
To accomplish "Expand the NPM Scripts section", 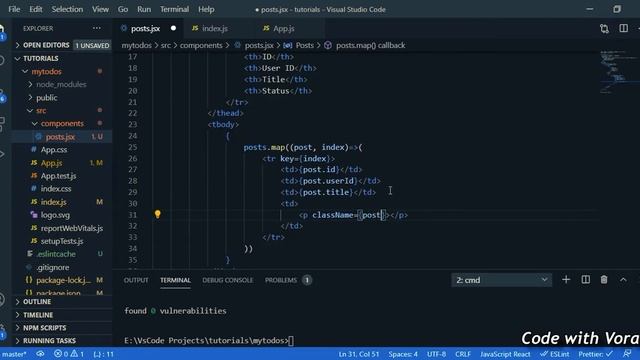I will pos(62,328).
